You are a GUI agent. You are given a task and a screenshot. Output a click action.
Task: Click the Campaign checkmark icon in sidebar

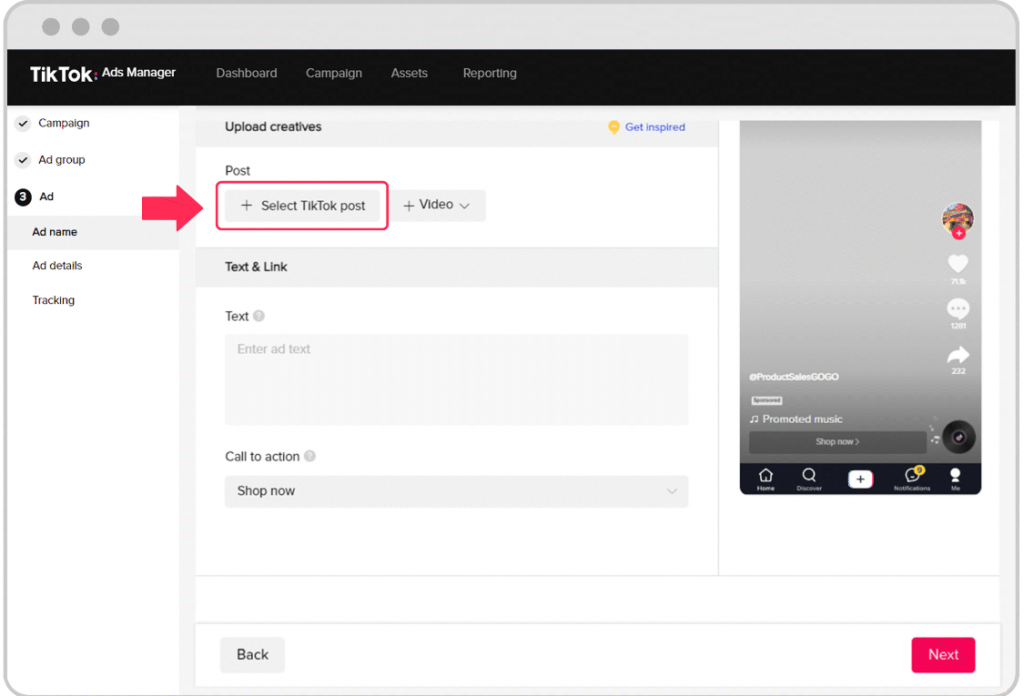point(23,123)
